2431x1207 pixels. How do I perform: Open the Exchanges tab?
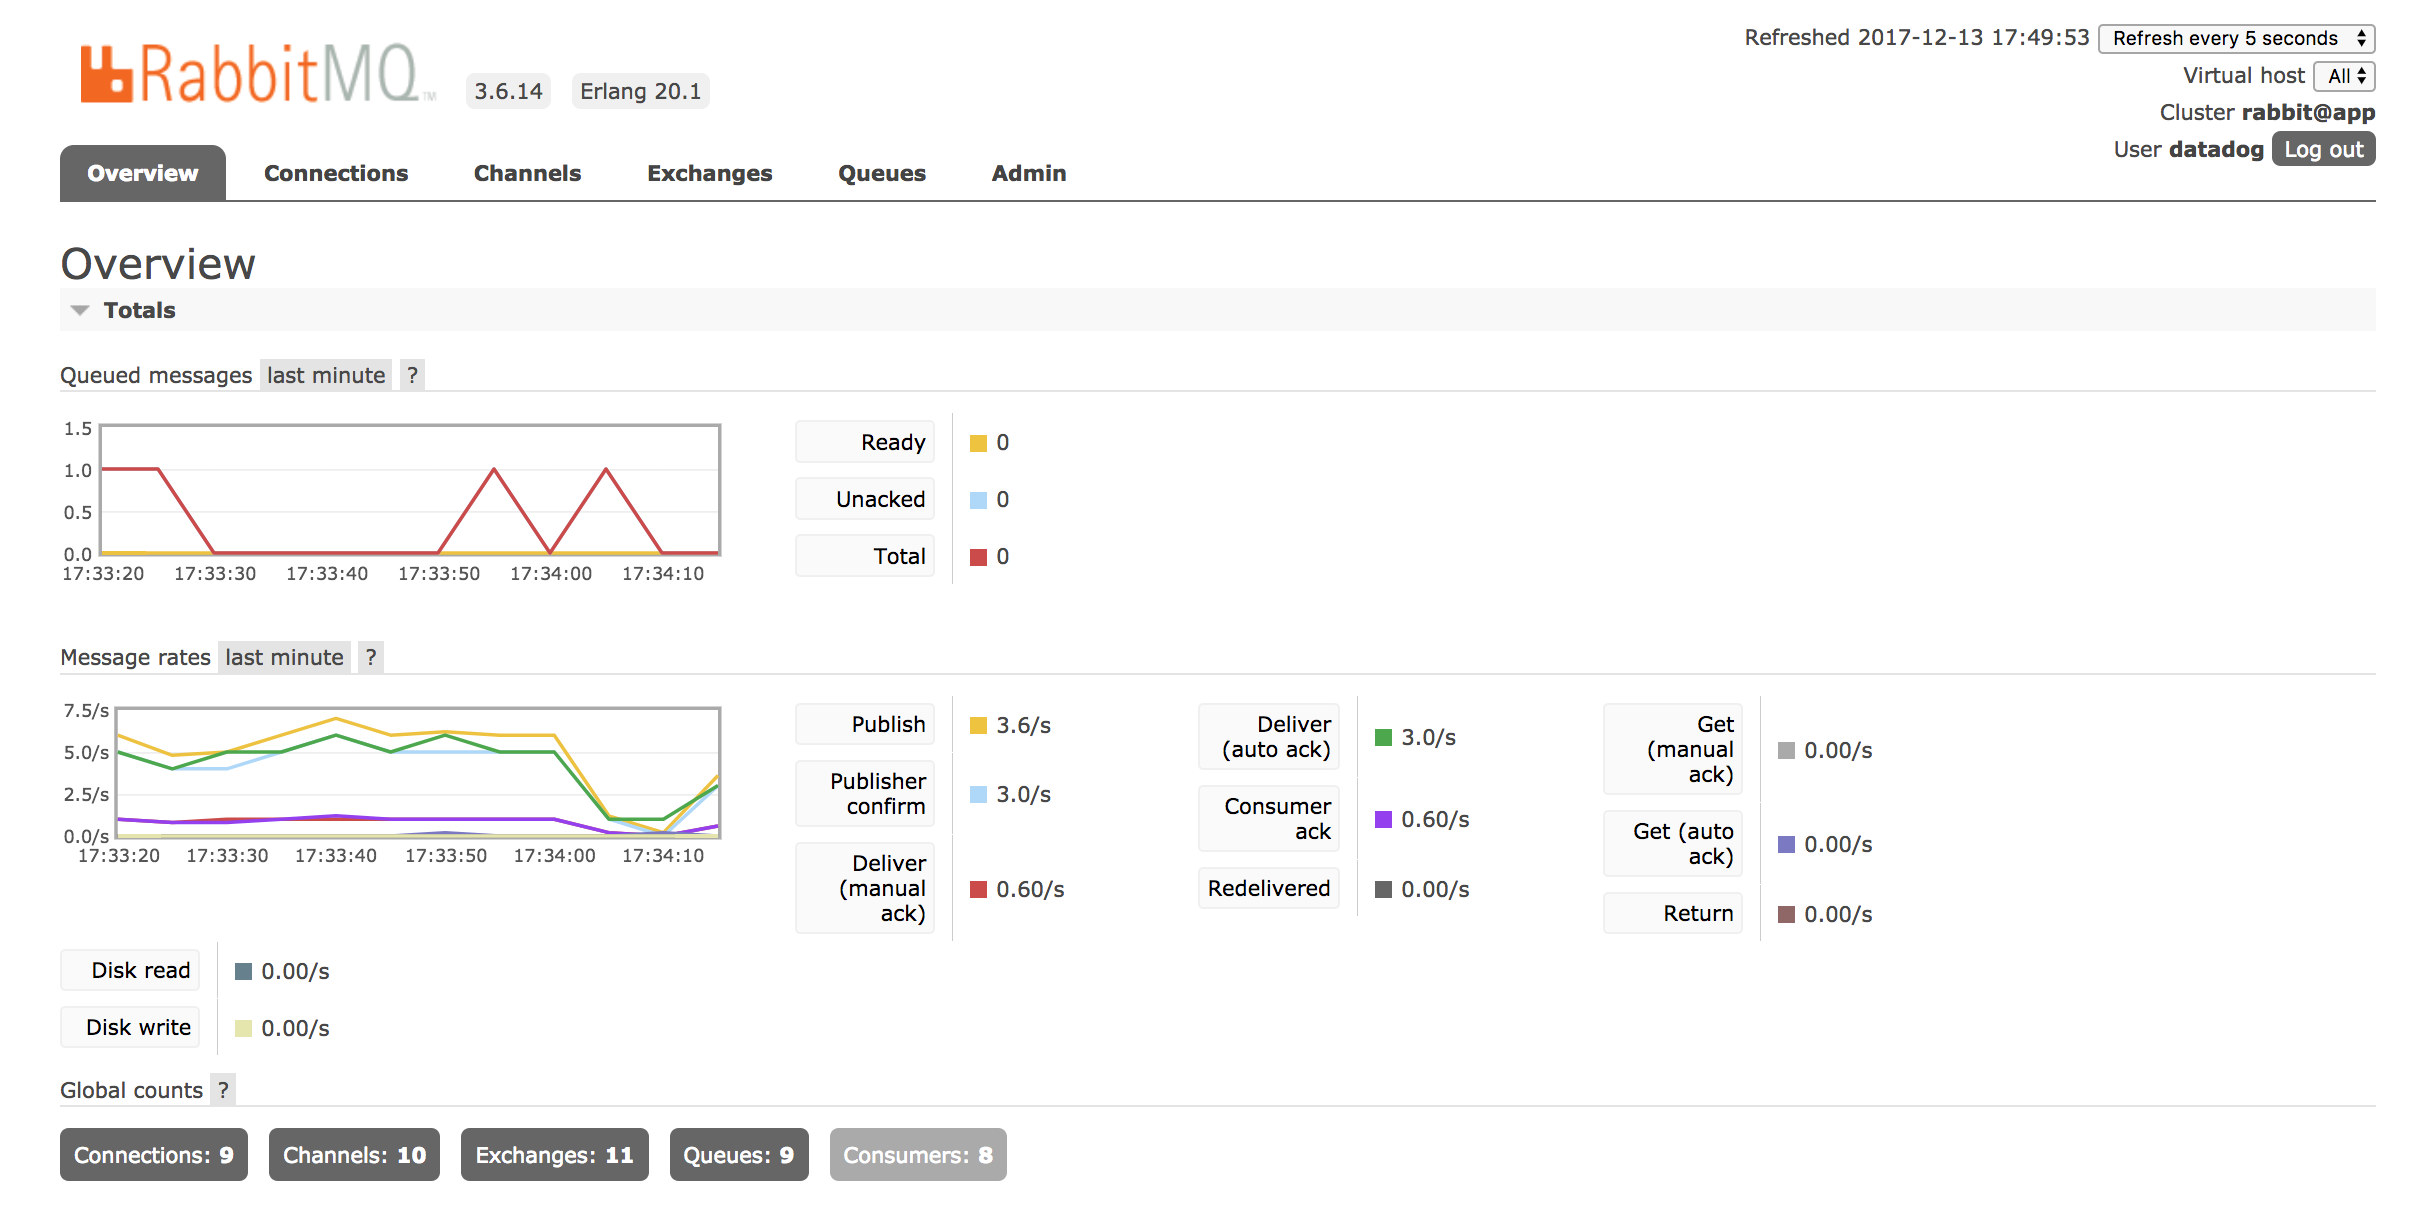click(x=709, y=172)
